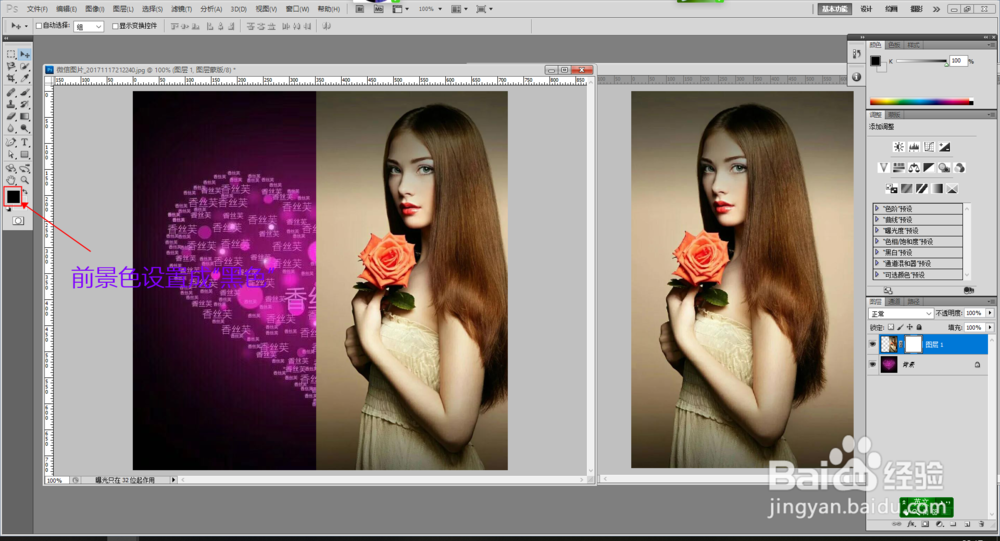The image size is (1000, 541).
Task: Select the Clone Stamp tool
Action: pyautogui.click(x=11, y=103)
